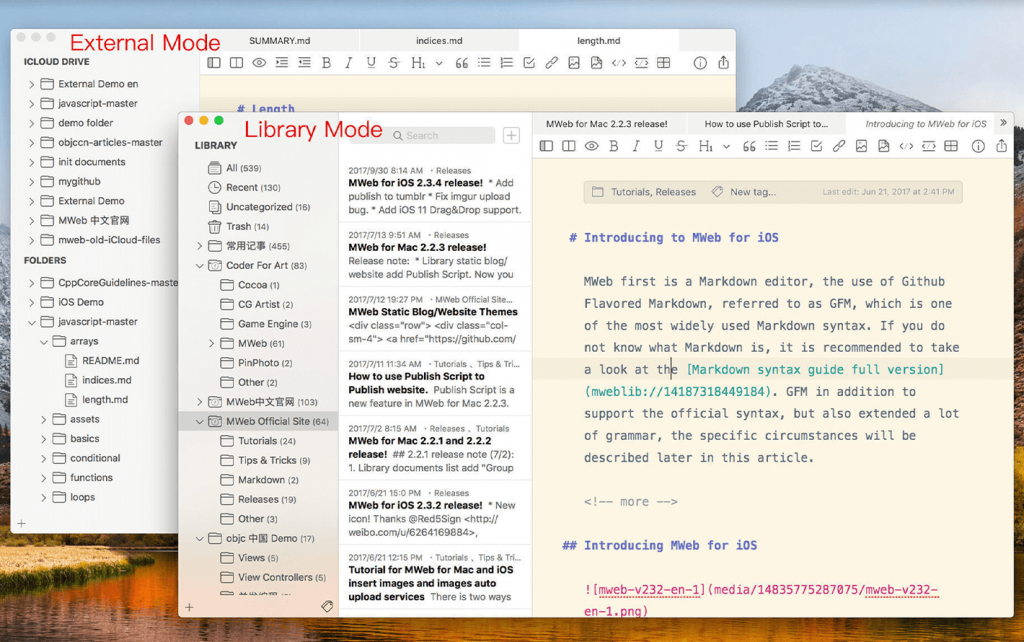Image resolution: width=1024 pixels, height=642 pixels.
Task: Insert heading in Library Mode toolbar
Action: (x=705, y=146)
